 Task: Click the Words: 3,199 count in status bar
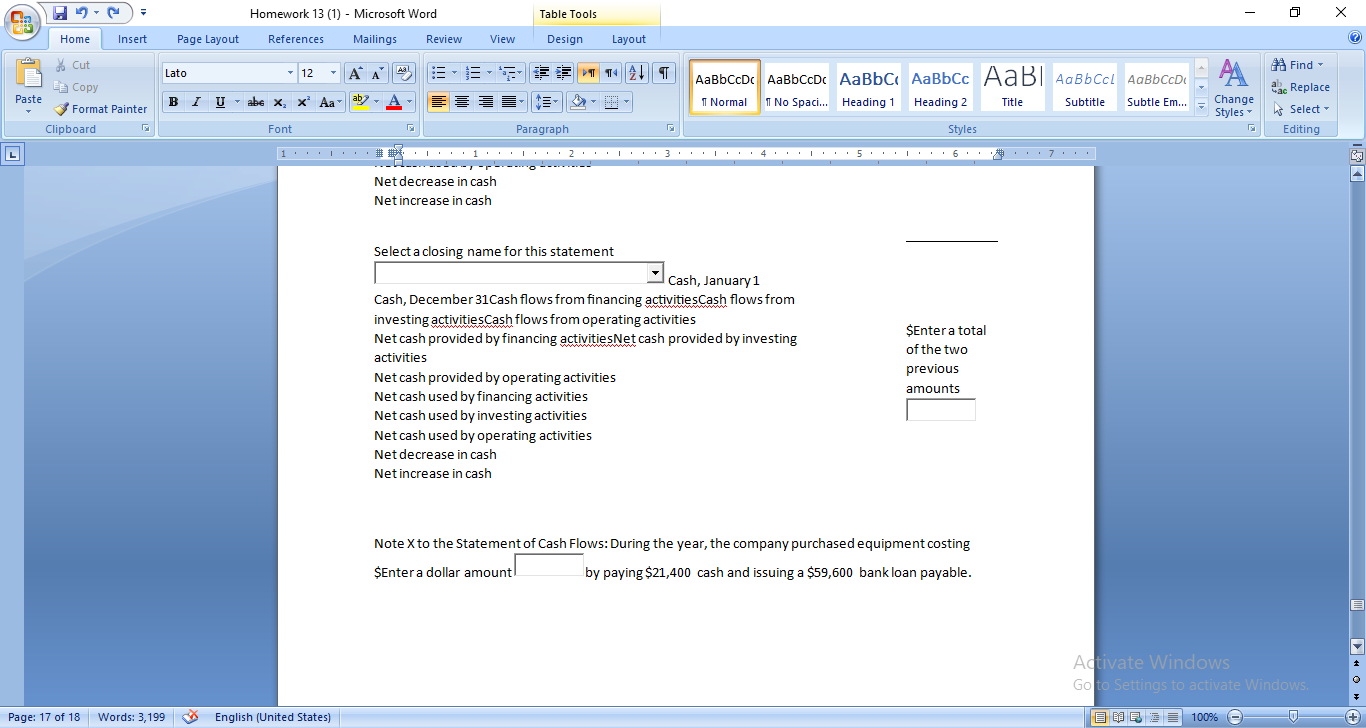point(130,717)
